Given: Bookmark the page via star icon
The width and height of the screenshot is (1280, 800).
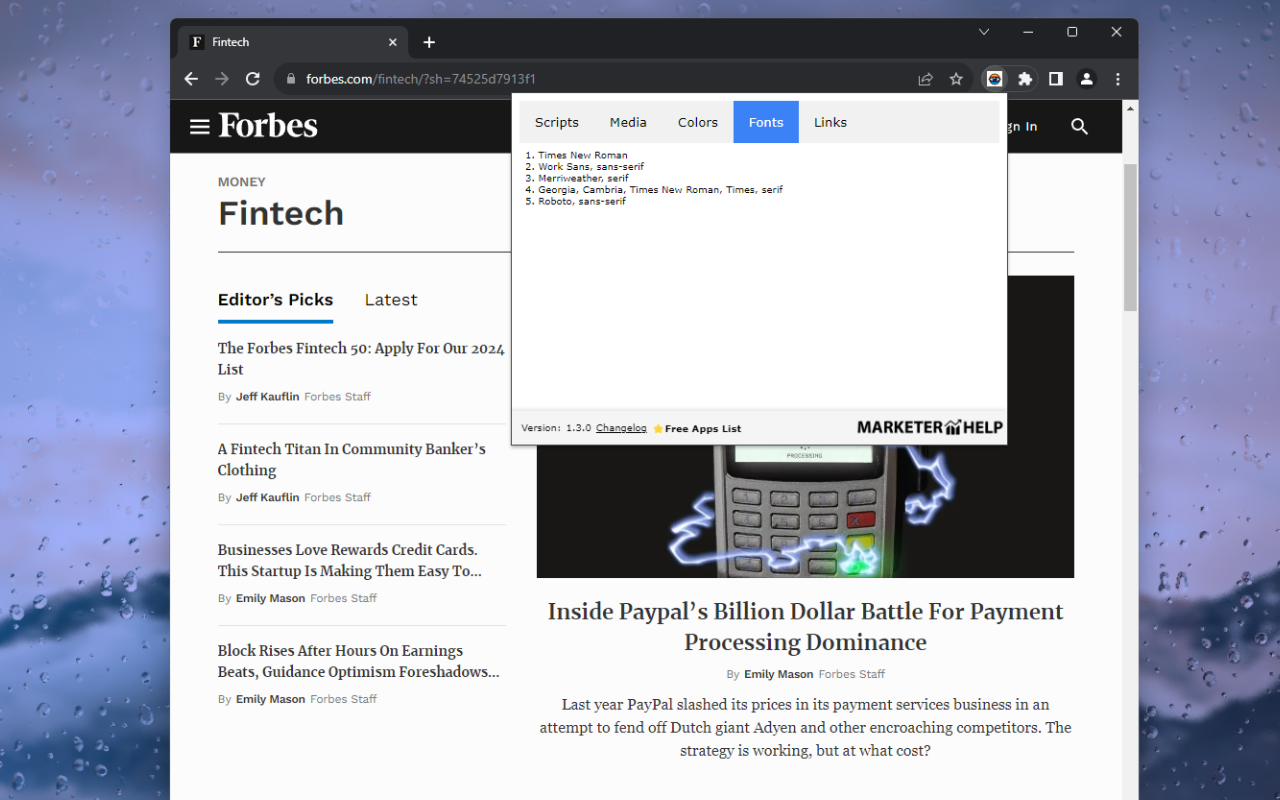Looking at the screenshot, I should [956, 78].
